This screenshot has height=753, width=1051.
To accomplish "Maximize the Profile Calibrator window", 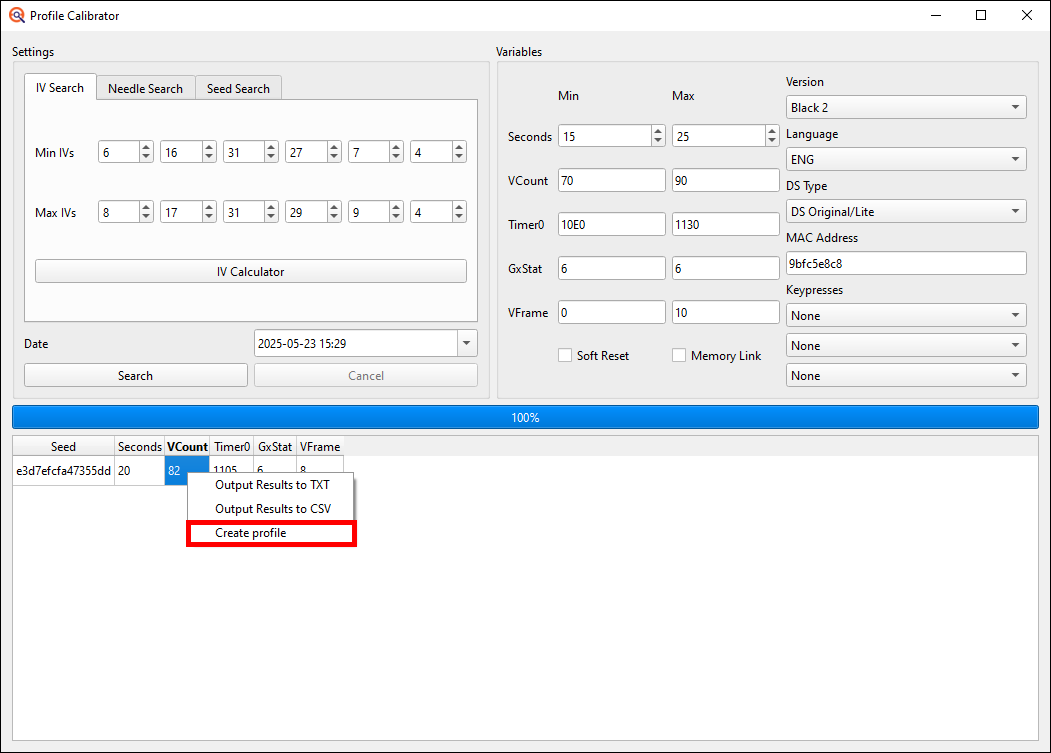I will (981, 15).
